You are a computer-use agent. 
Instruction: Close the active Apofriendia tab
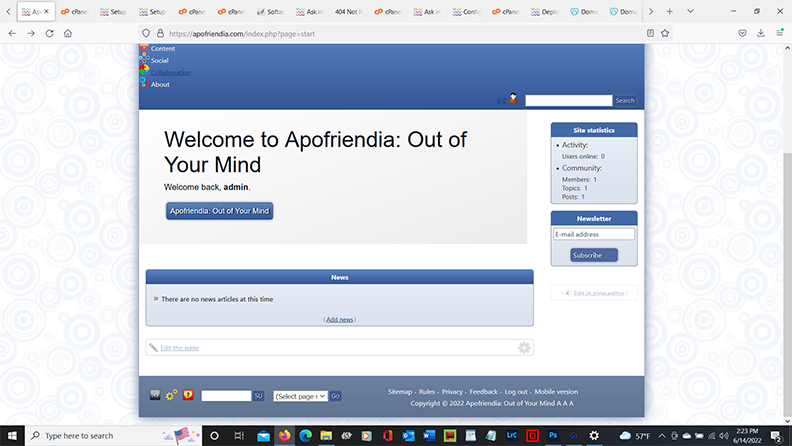(x=46, y=11)
